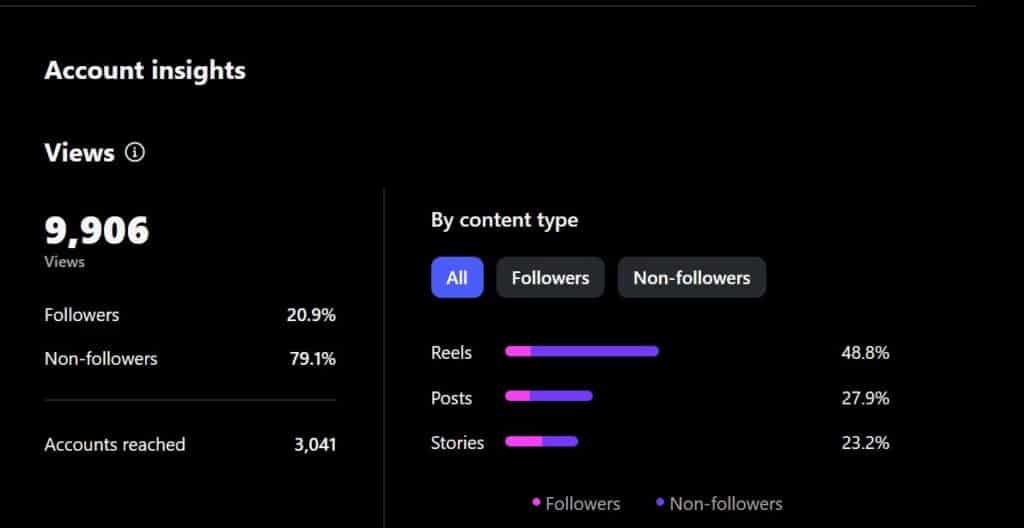1024x528 pixels.
Task: Switch to the Followers content filter
Action: coord(550,278)
